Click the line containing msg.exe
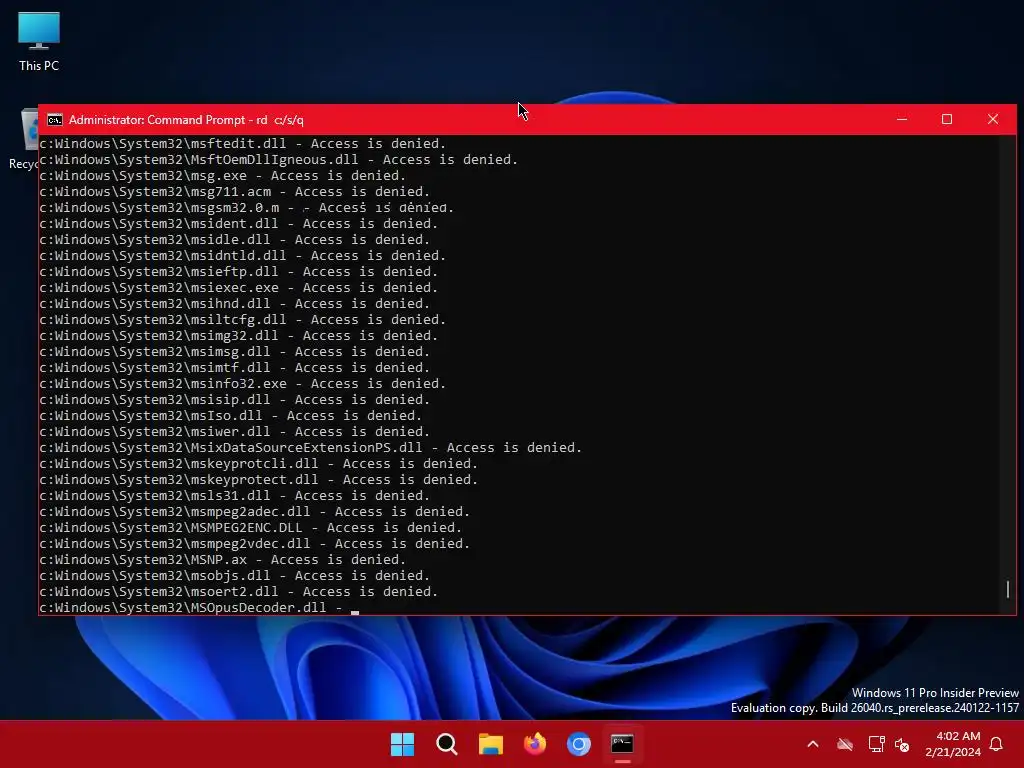1024x768 pixels. 223,176
